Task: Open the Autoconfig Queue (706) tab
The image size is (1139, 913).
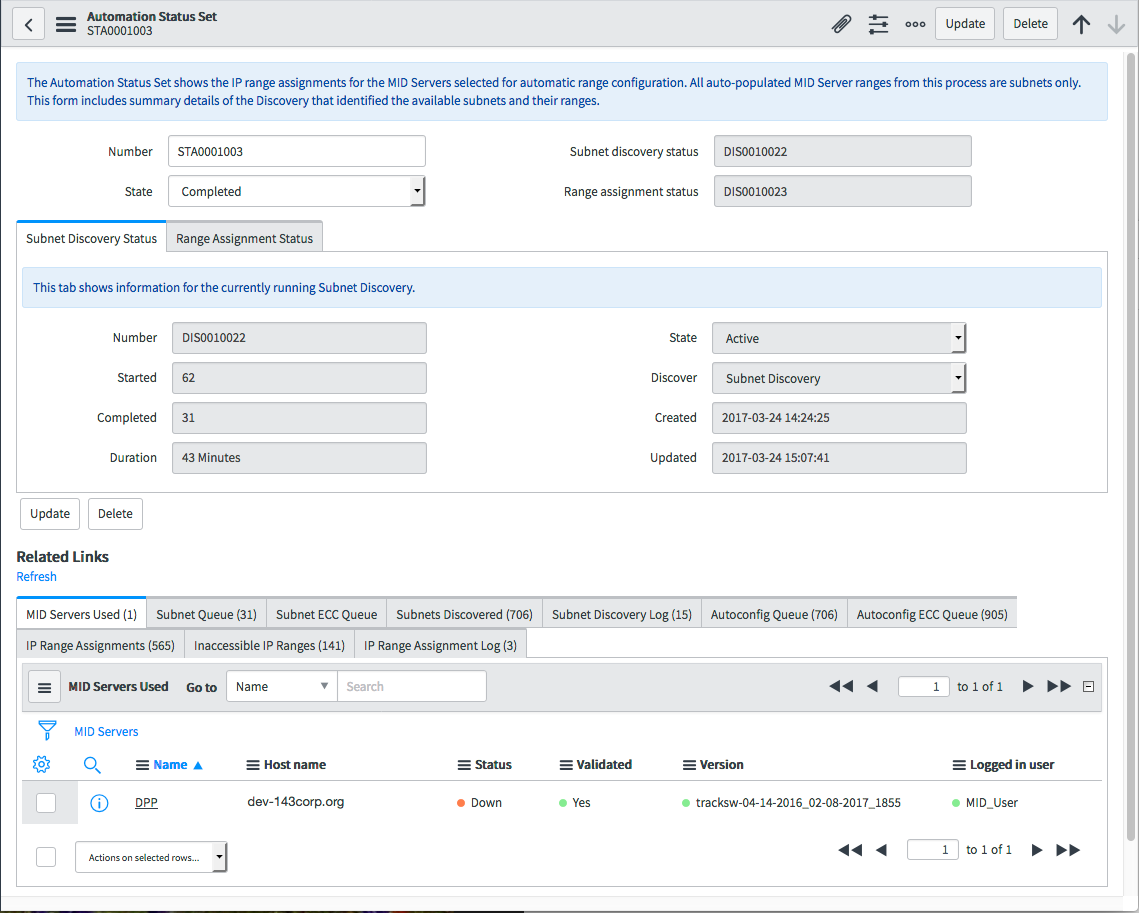Action: (x=774, y=614)
